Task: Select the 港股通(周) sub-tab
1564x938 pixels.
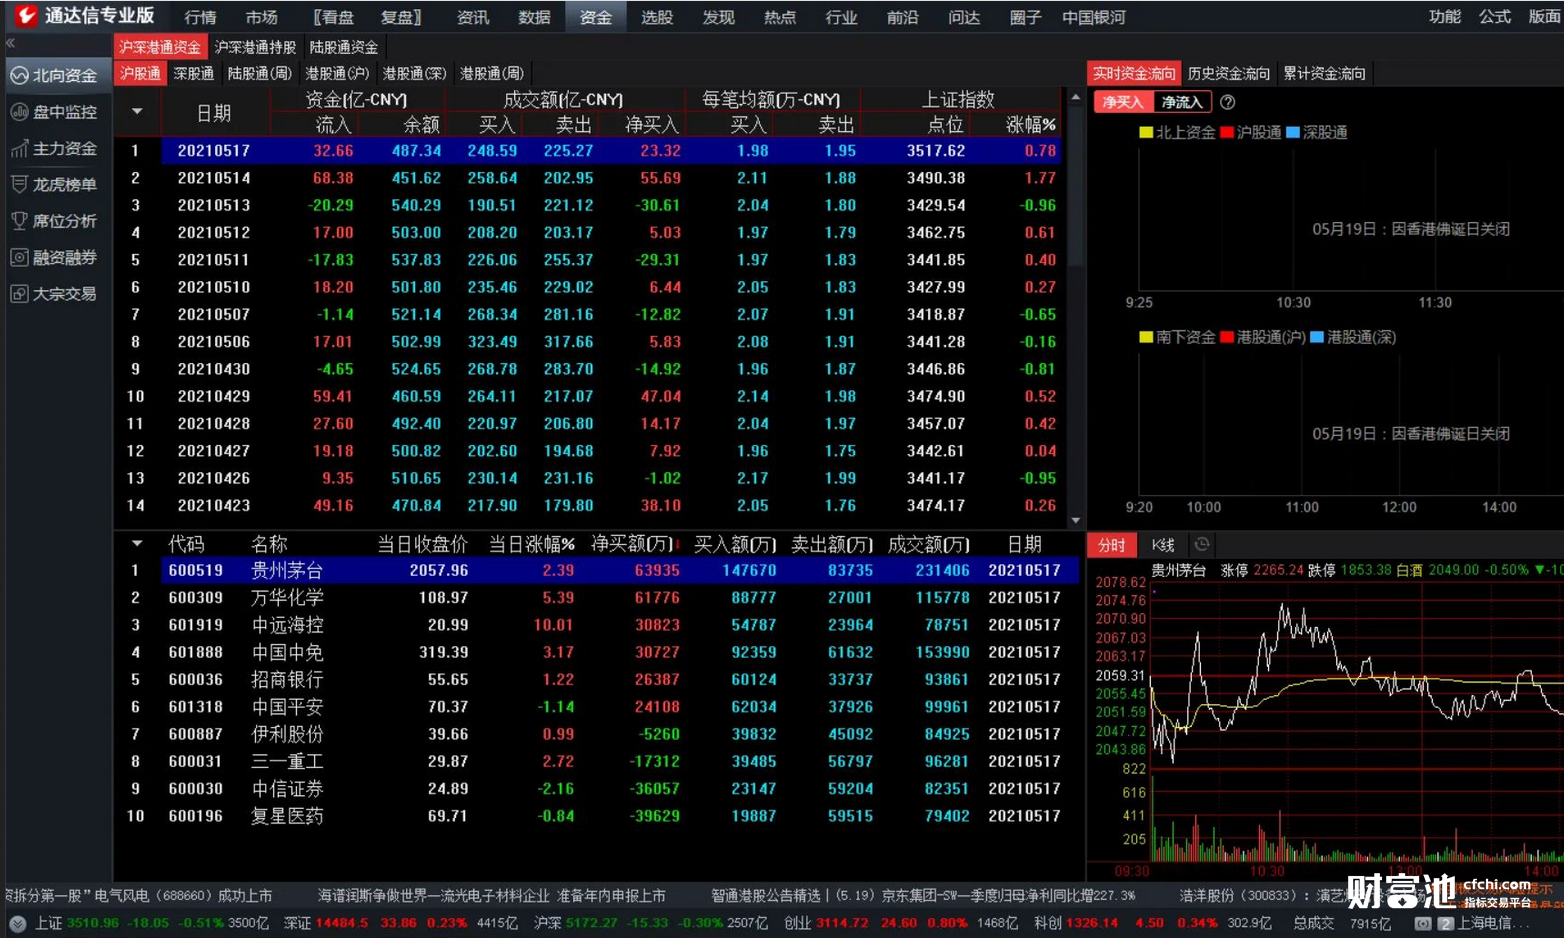Action: [491, 73]
